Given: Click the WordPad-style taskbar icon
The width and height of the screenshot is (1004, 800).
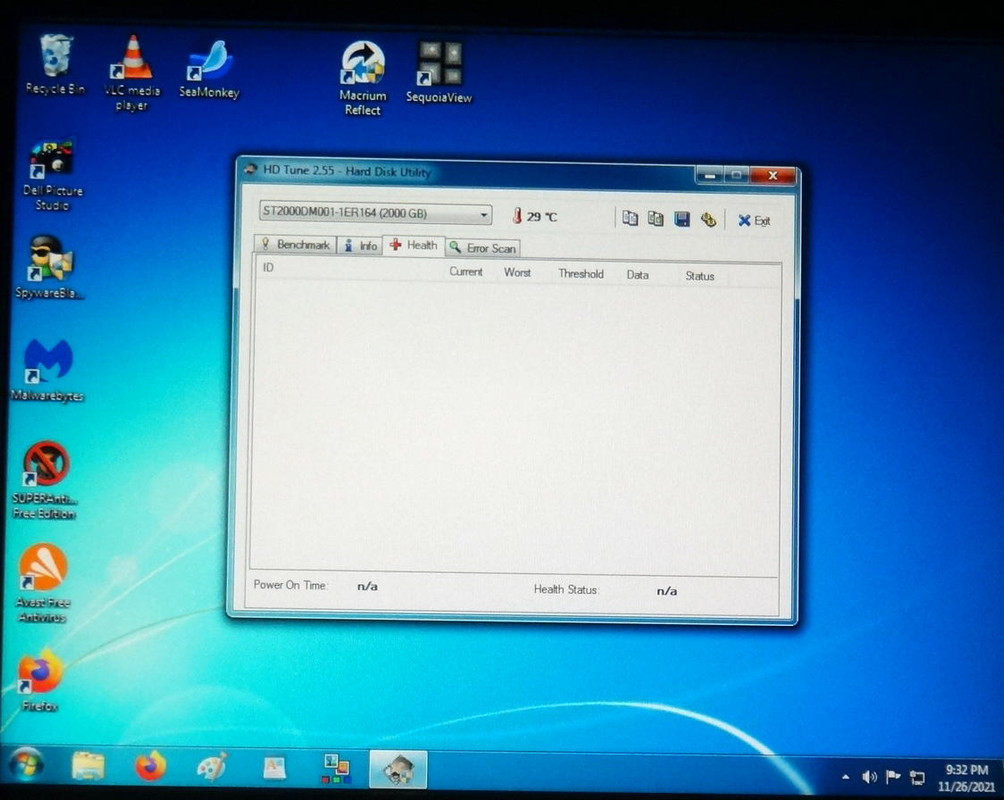Looking at the screenshot, I should pos(274,768).
